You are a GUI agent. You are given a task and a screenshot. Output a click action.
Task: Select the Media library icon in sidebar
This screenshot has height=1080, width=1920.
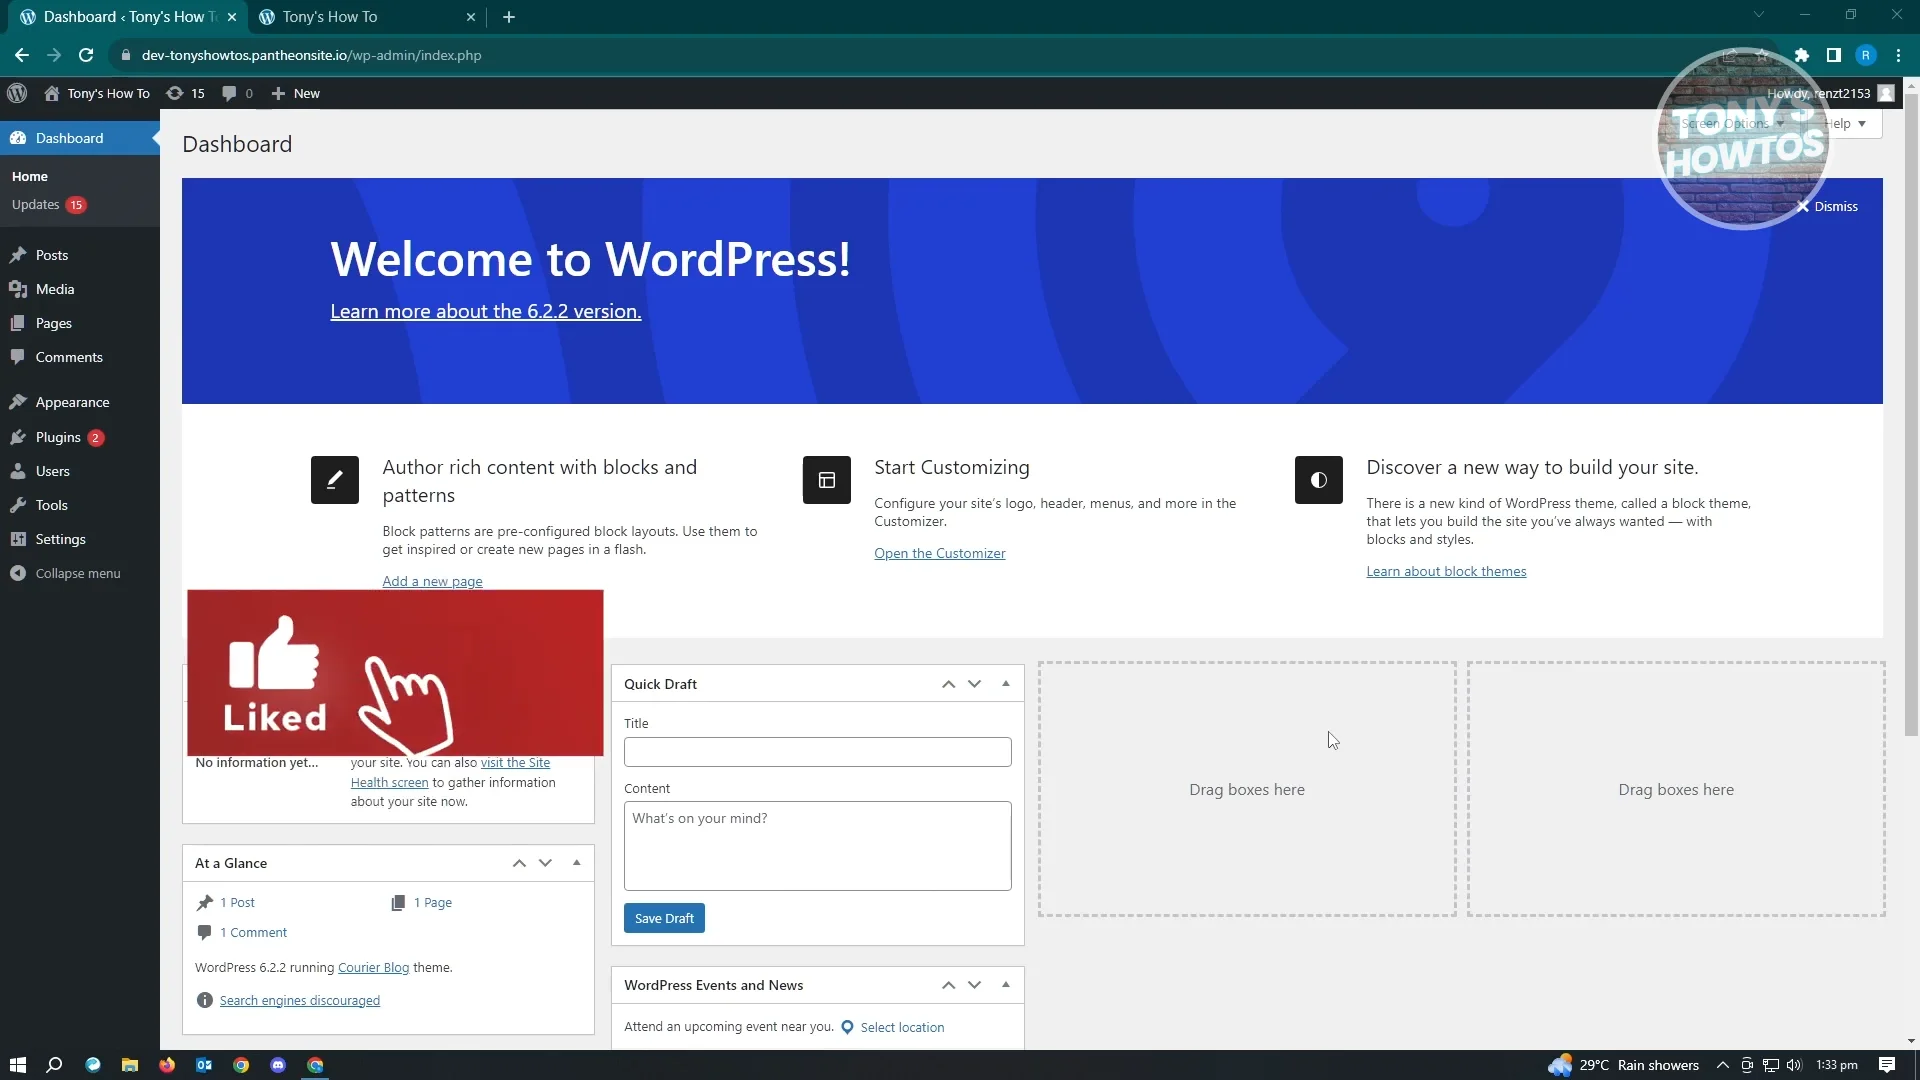click(19, 289)
